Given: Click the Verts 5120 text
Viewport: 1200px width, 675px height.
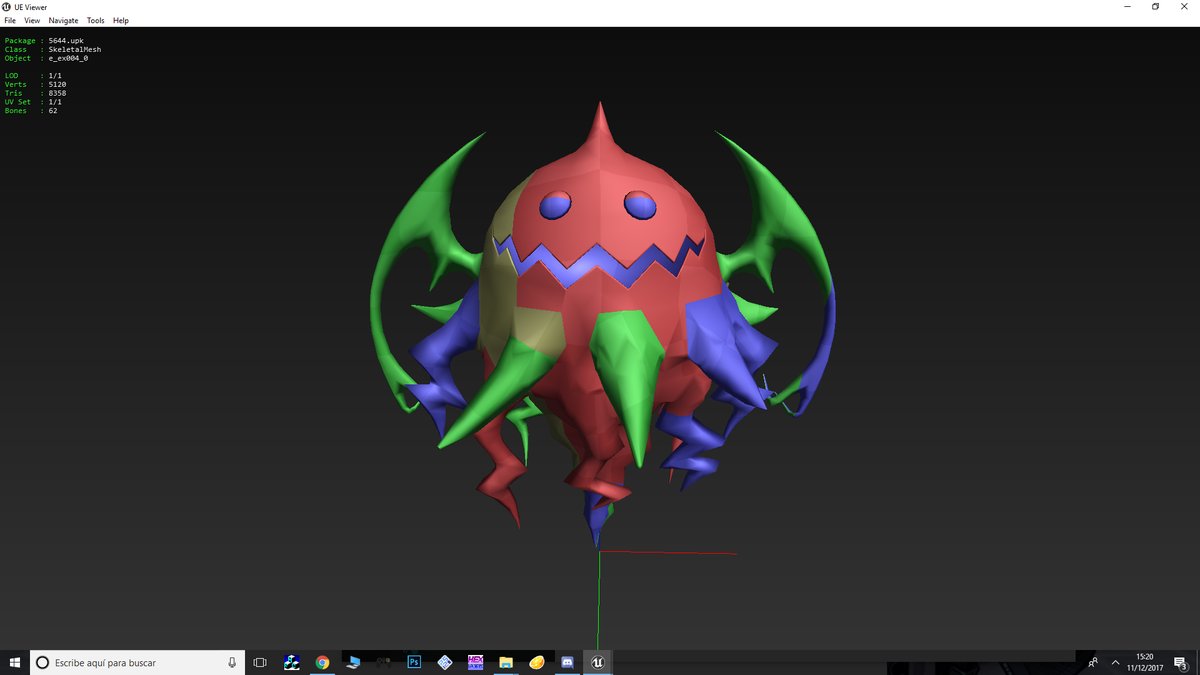Looking at the screenshot, I should (x=35, y=84).
